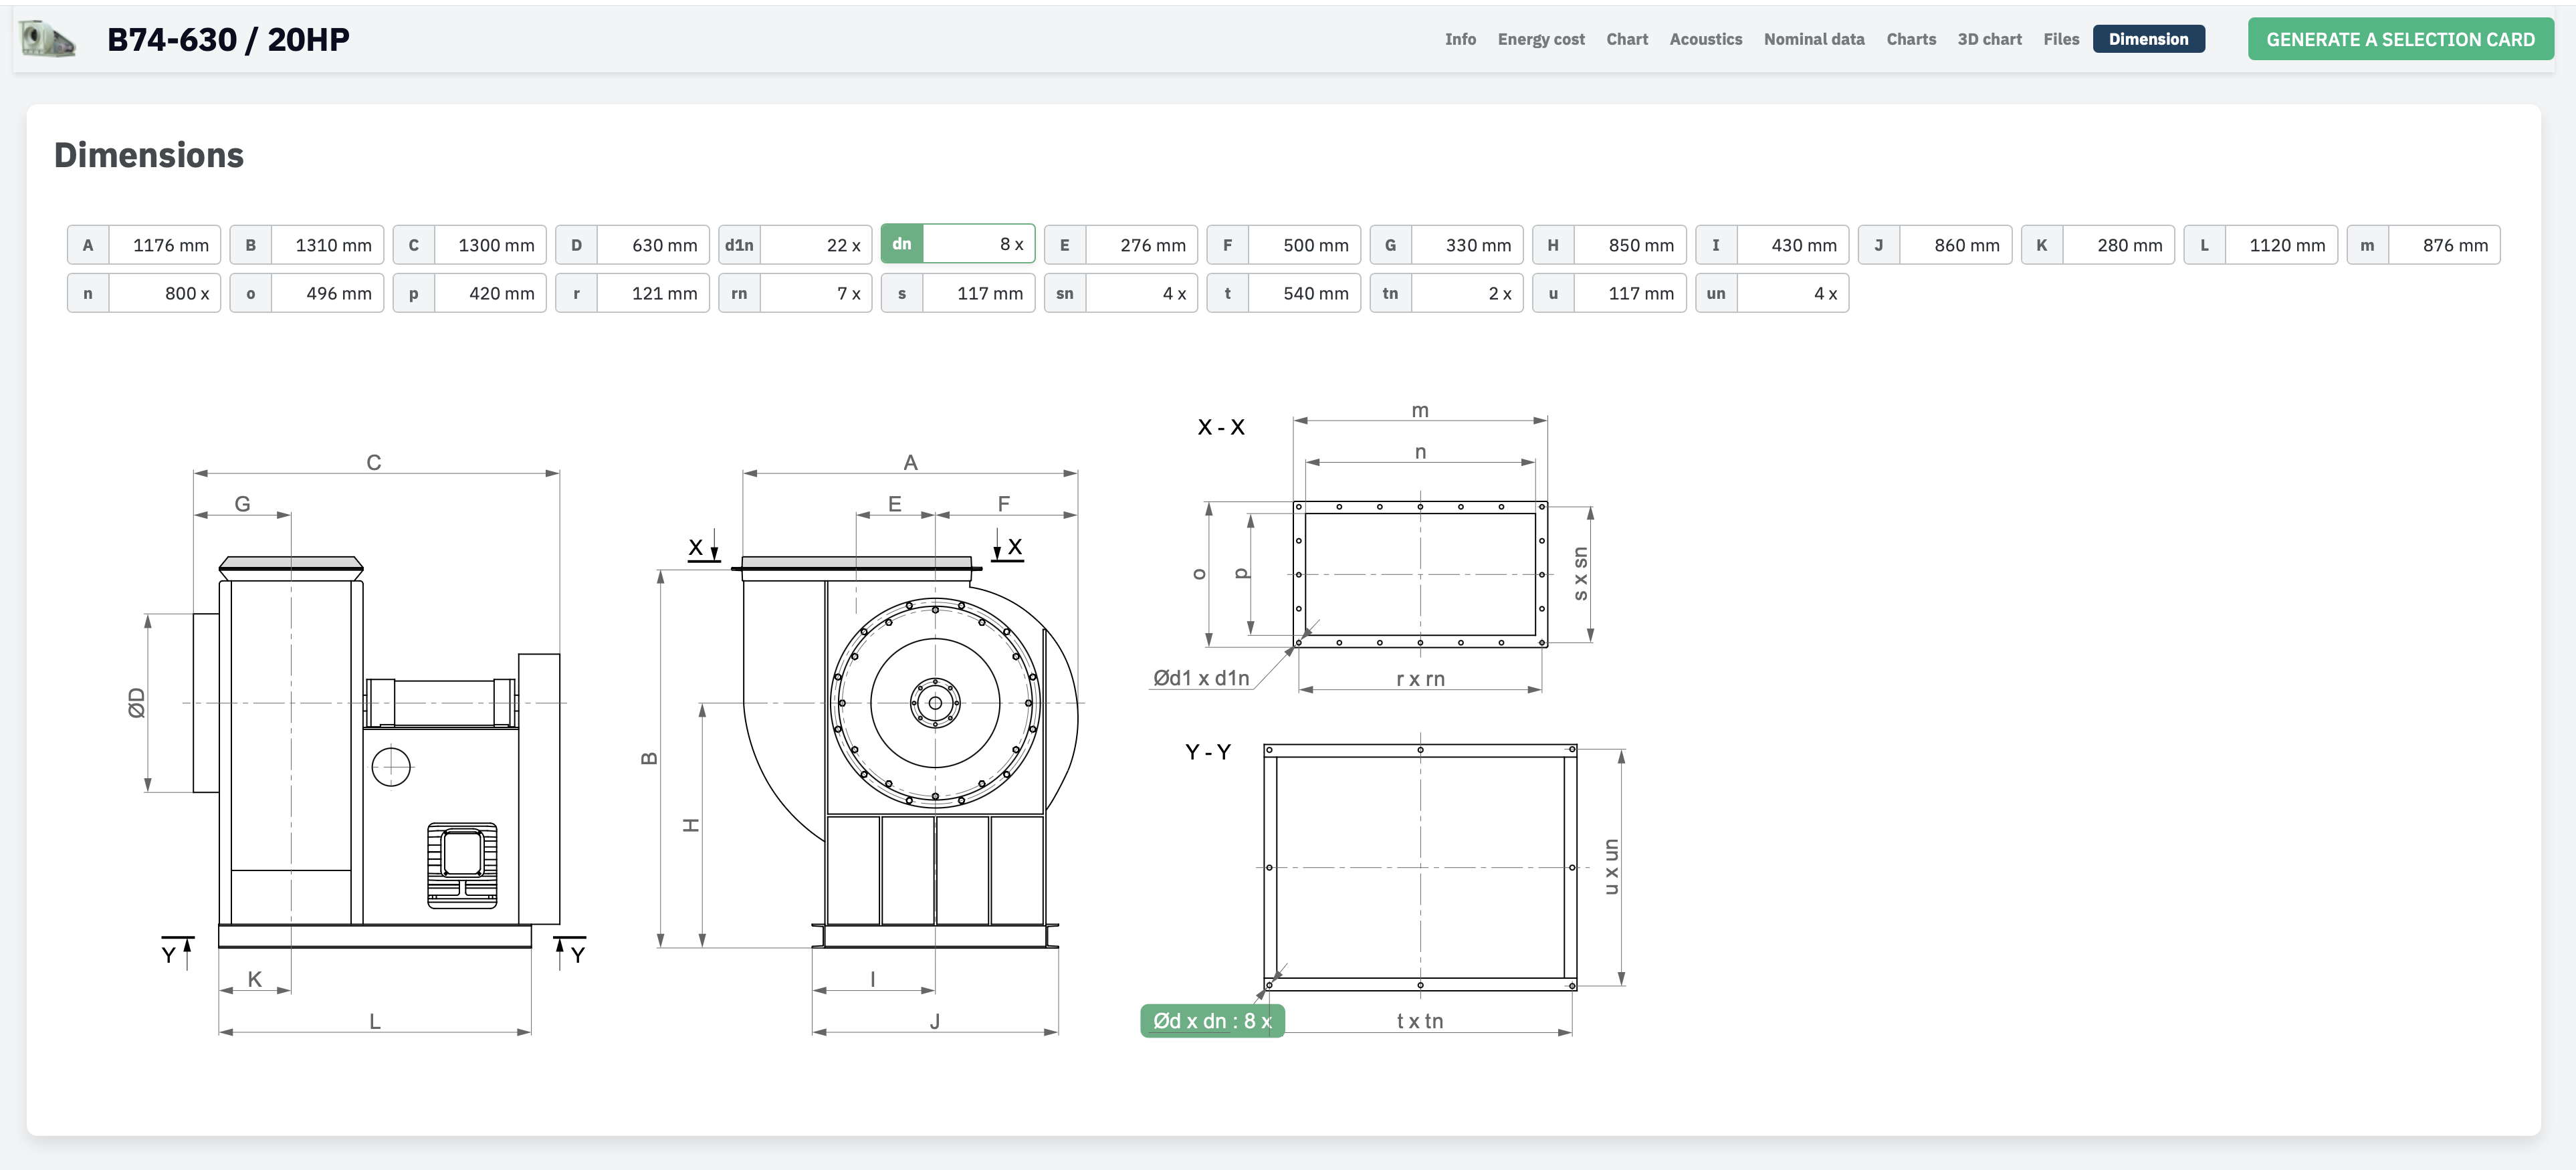
Task: Select dimension I value 430 mm
Action: [1772, 245]
